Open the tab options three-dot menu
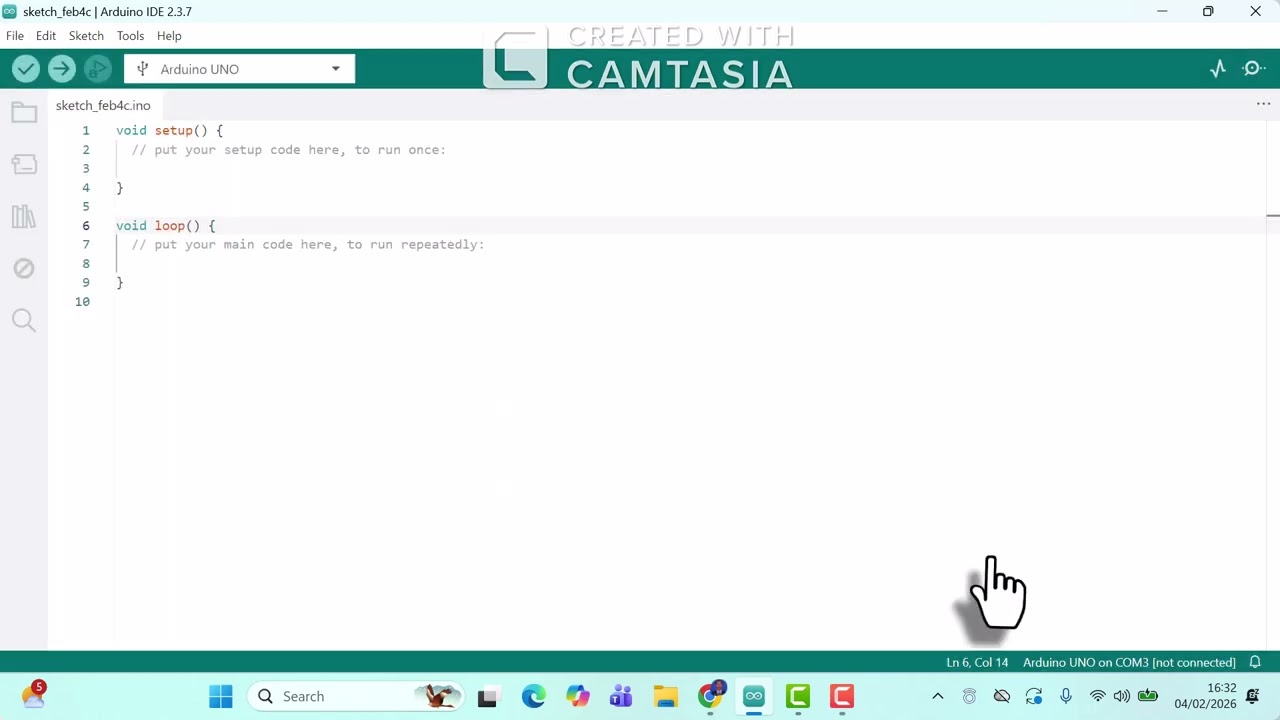The image size is (1280, 720). 1263,104
